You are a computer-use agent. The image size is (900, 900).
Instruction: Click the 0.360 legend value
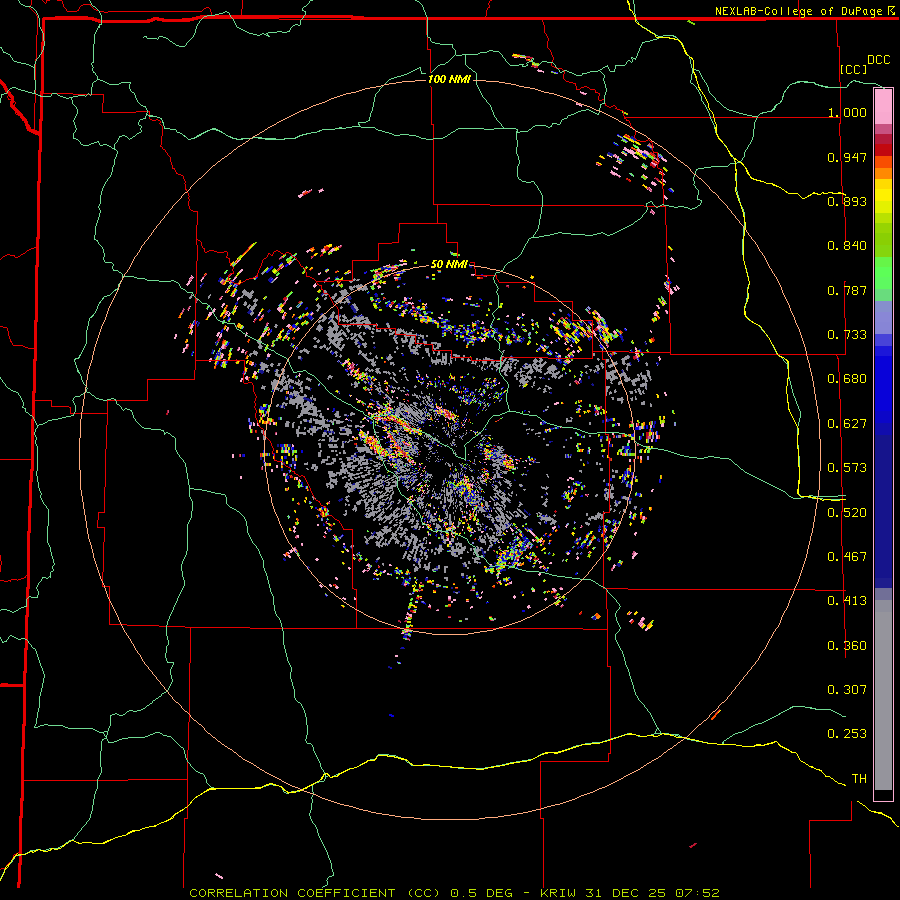pyautogui.click(x=847, y=646)
